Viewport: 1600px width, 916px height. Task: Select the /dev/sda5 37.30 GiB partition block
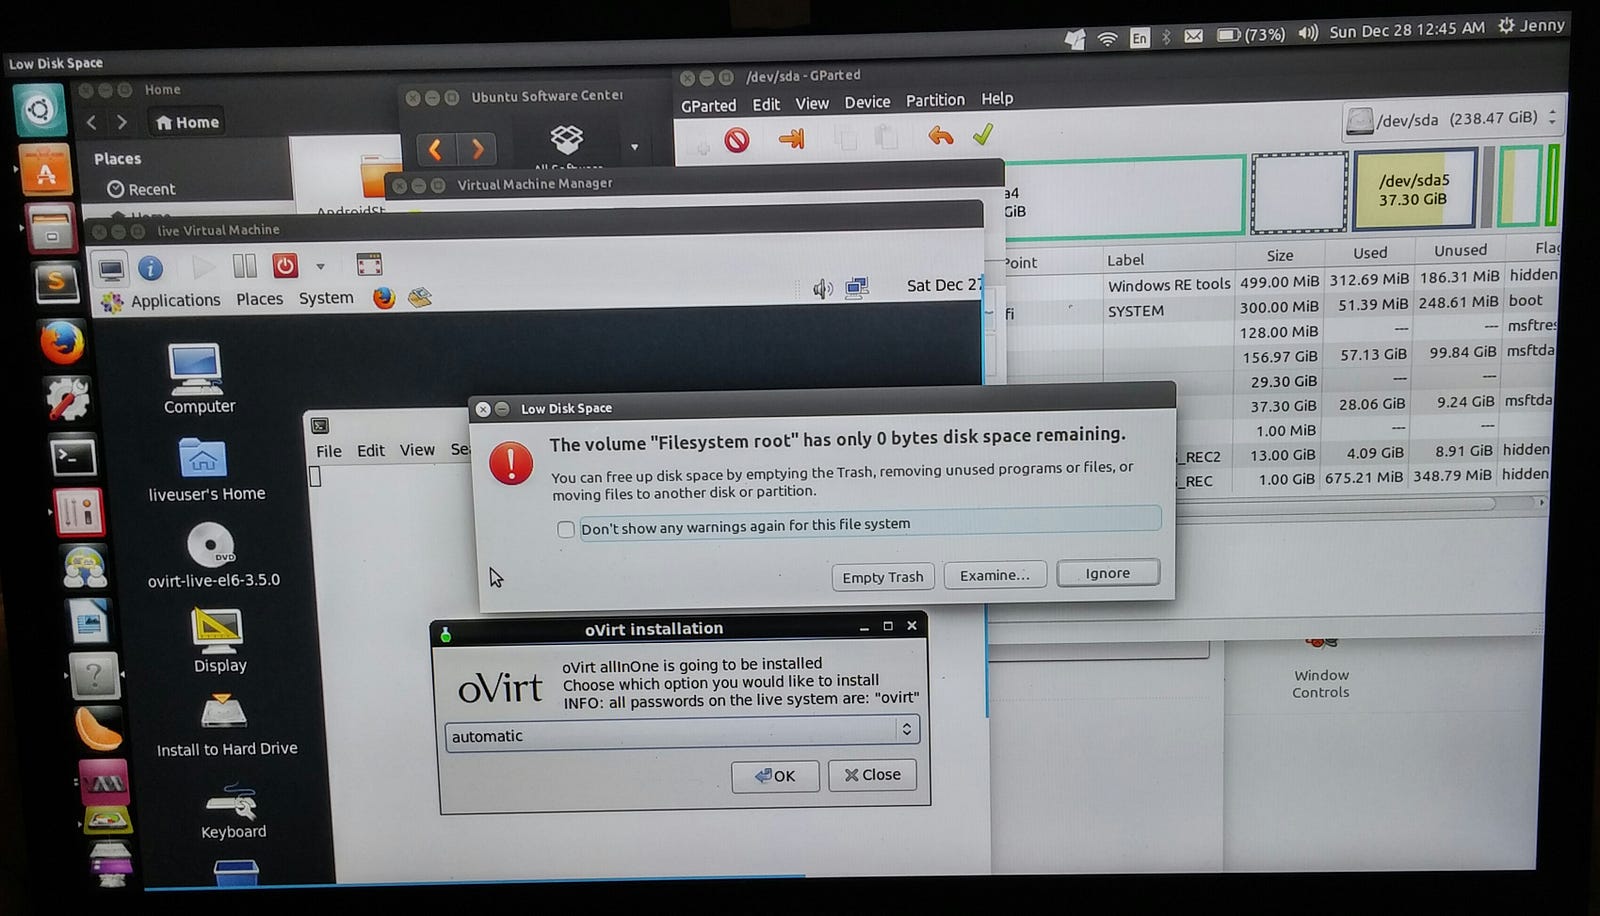click(1414, 190)
